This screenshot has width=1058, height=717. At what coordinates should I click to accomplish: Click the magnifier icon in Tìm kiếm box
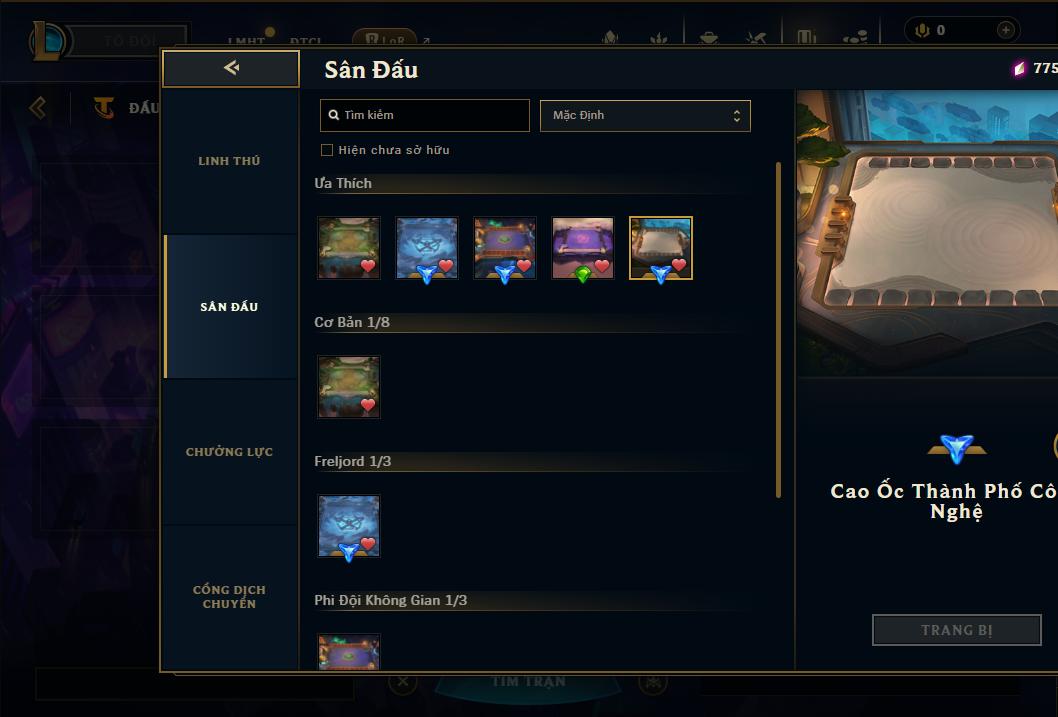click(x=333, y=115)
